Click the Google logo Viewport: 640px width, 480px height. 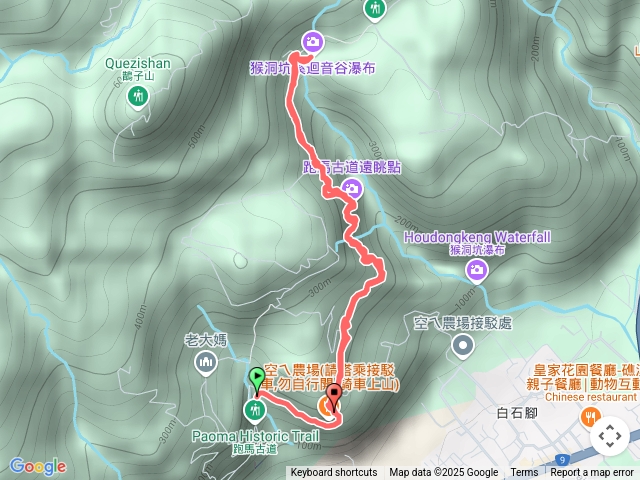click(38, 467)
